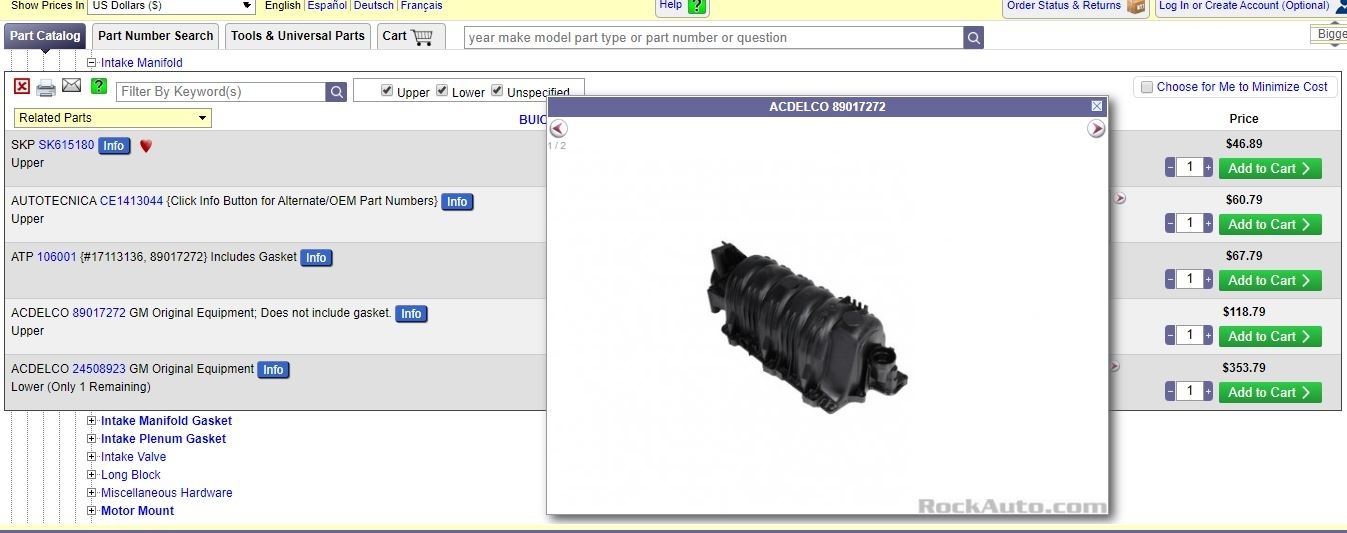Toggle the Unspecified checkbox filter
1347x533 pixels.
point(497,91)
